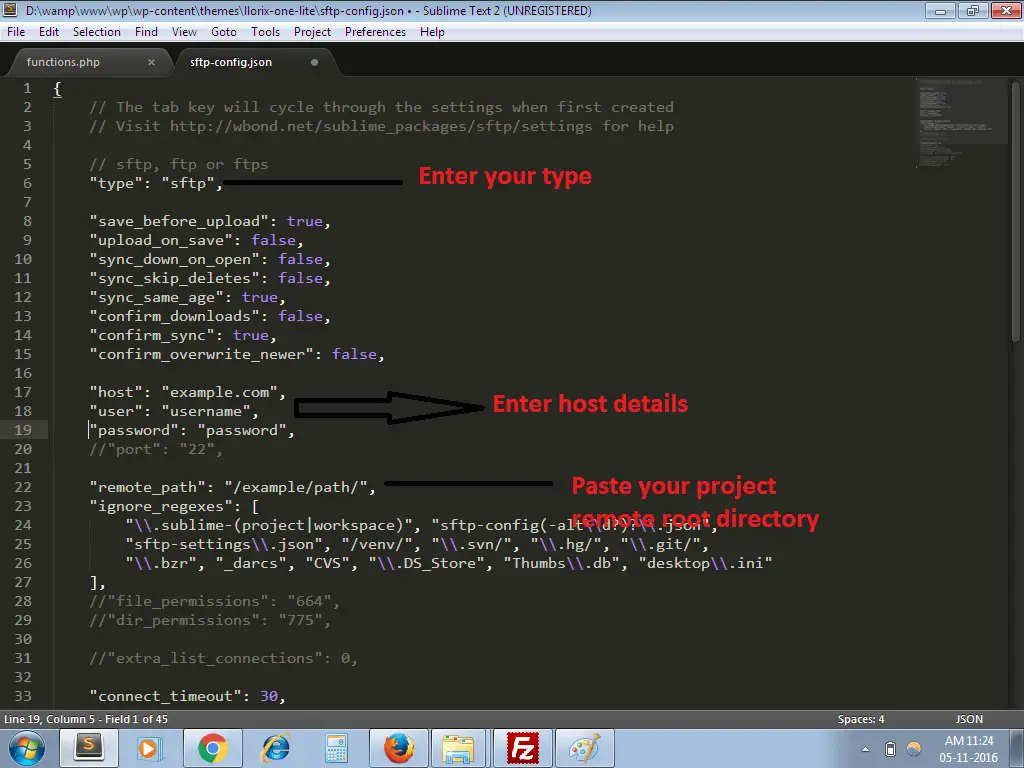Click the Windows Start button
1024x768 pixels.
pyautogui.click(x=26, y=748)
